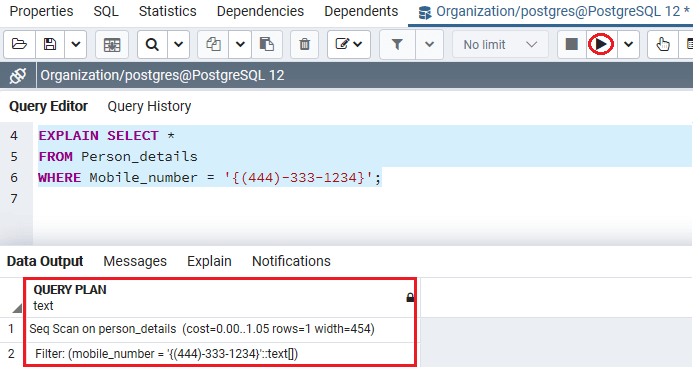Click the paste clipboard icon
This screenshot has width=693, height=367.
267,44
